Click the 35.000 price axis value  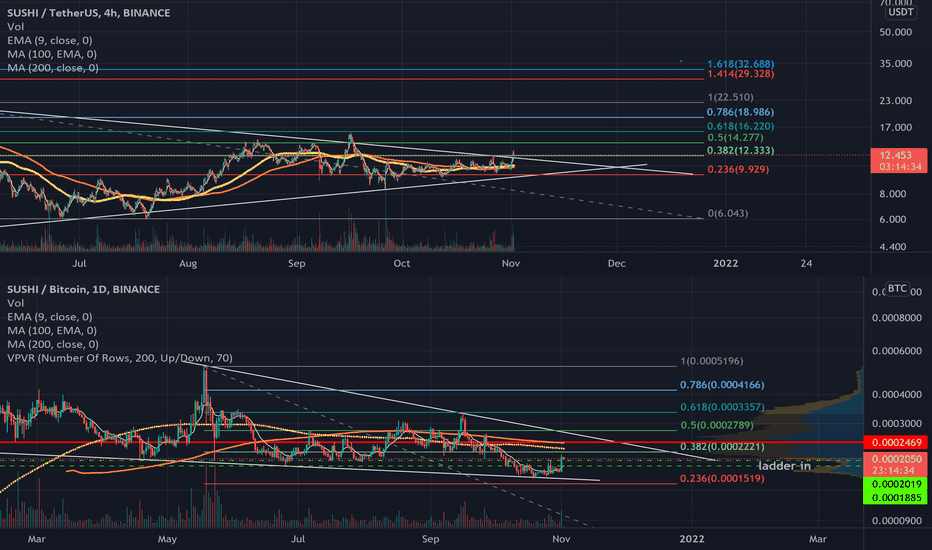coord(895,64)
